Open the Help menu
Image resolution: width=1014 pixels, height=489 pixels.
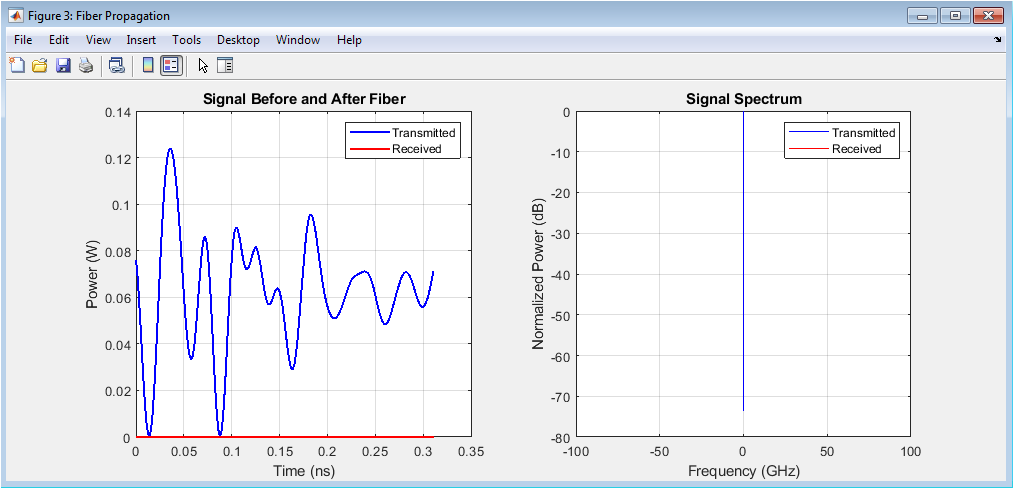(349, 40)
